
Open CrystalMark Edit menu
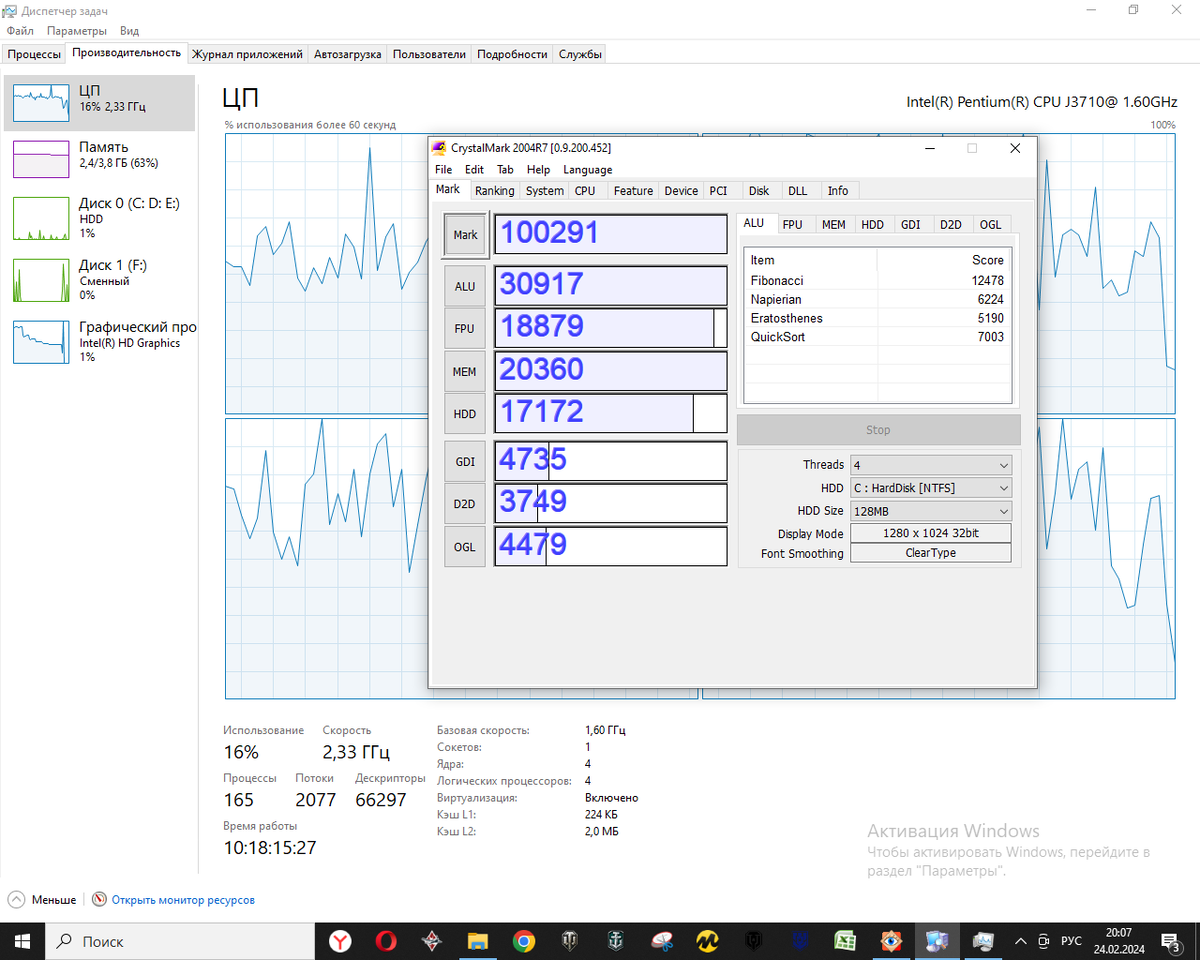[474, 170]
